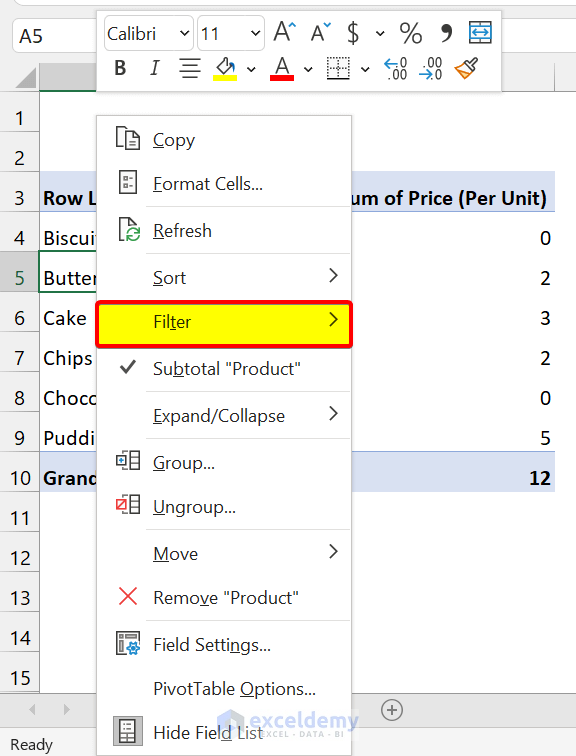
Task: Choose Refresh from the context menu
Action: [x=224, y=230]
